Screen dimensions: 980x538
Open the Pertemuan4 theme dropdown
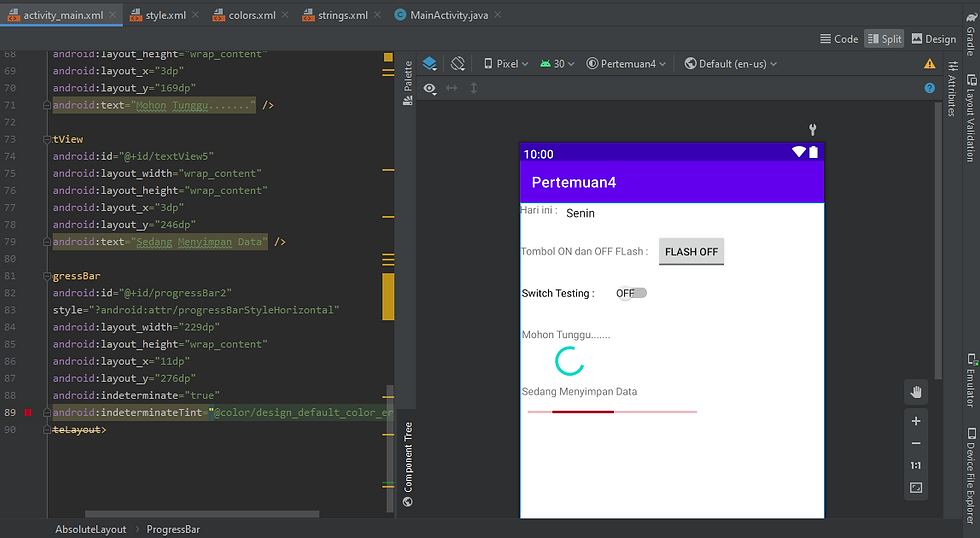coord(626,64)
